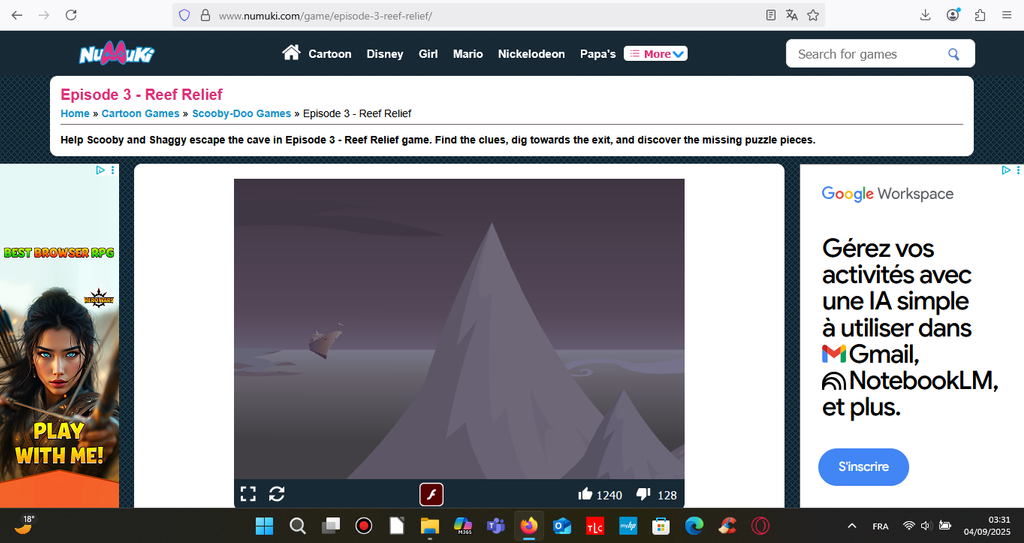Screen dimensions: 1024x543
Task: Open Opera browser from taskbar
Action: coord(760,525)
